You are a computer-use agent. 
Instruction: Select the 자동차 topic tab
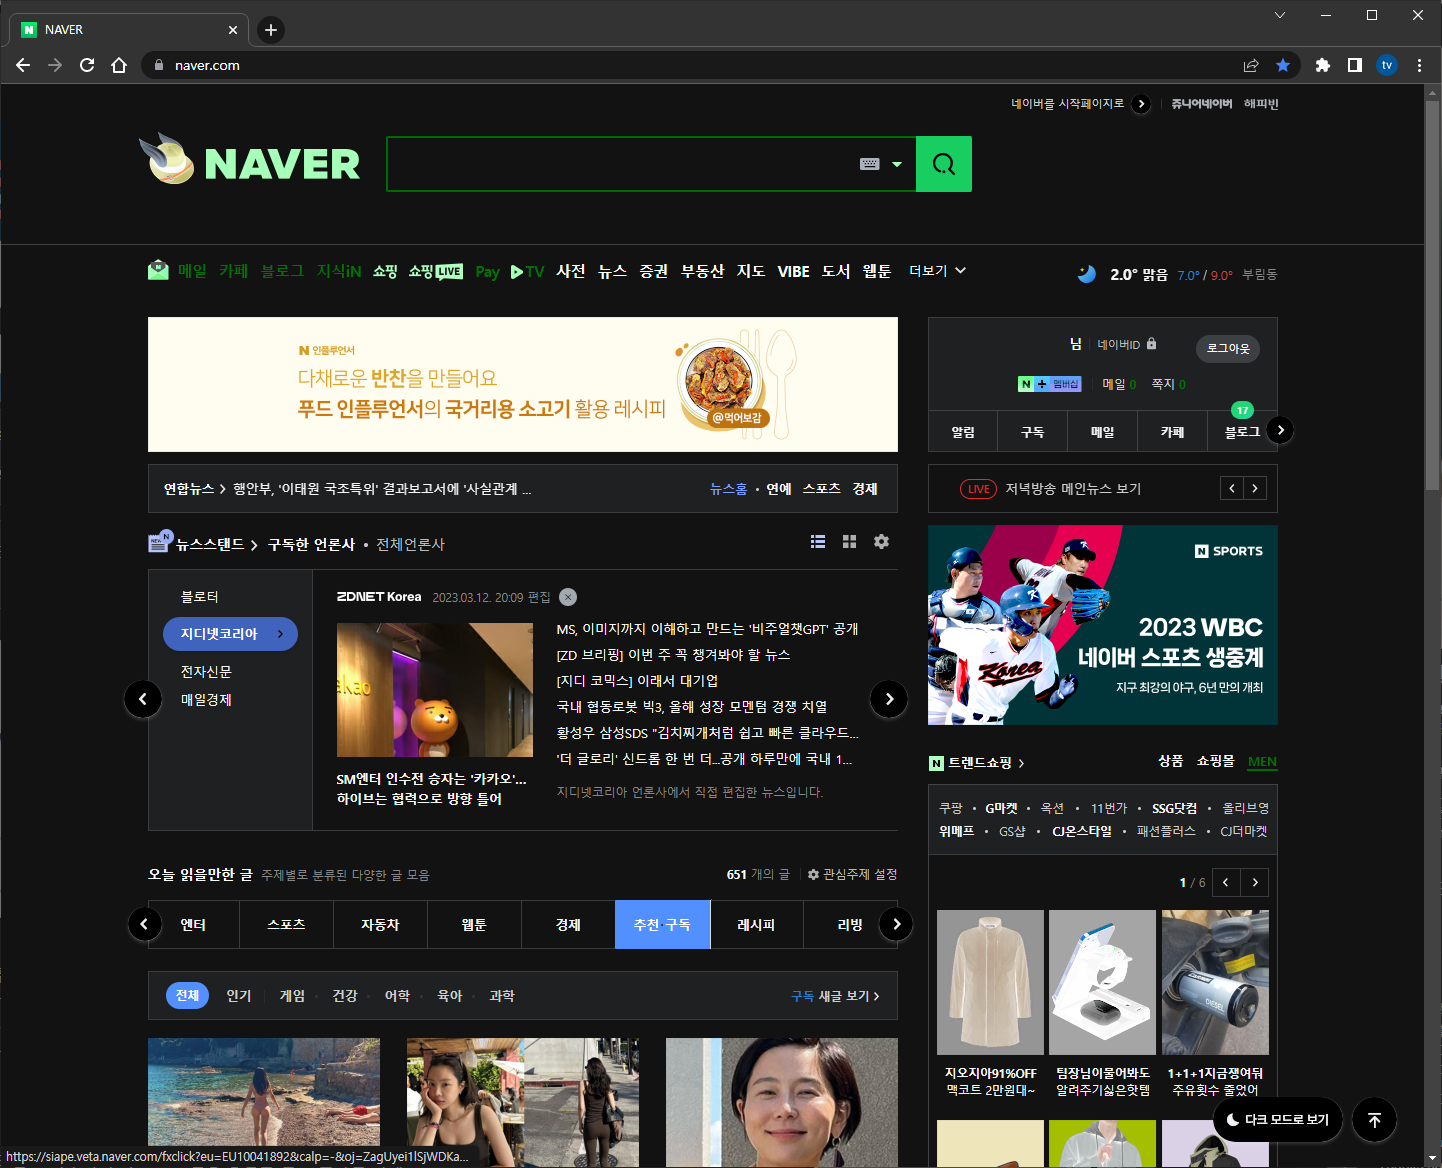380,924
